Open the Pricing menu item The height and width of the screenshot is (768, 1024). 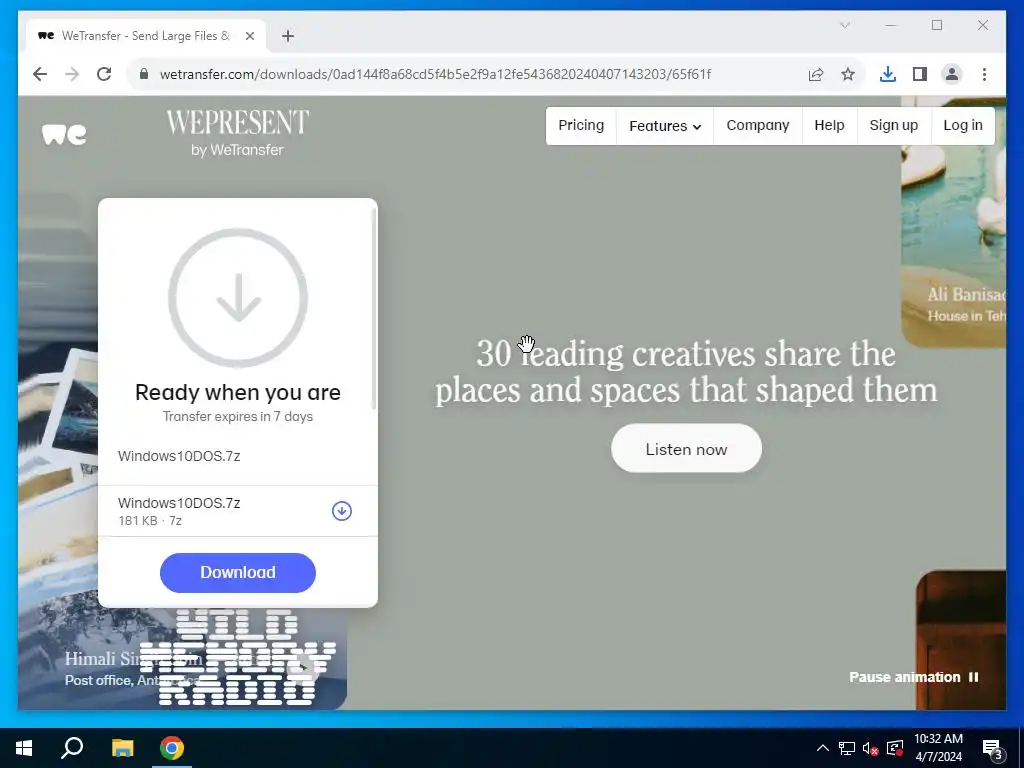coord(581,125)
